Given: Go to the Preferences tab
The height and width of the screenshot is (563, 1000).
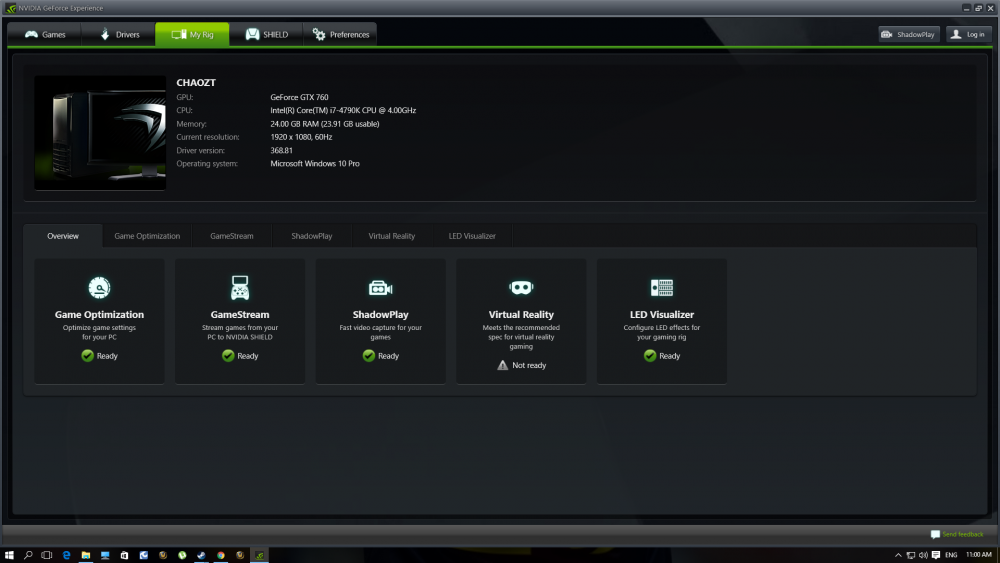Looking at the screenshot, I should [341, 34].
